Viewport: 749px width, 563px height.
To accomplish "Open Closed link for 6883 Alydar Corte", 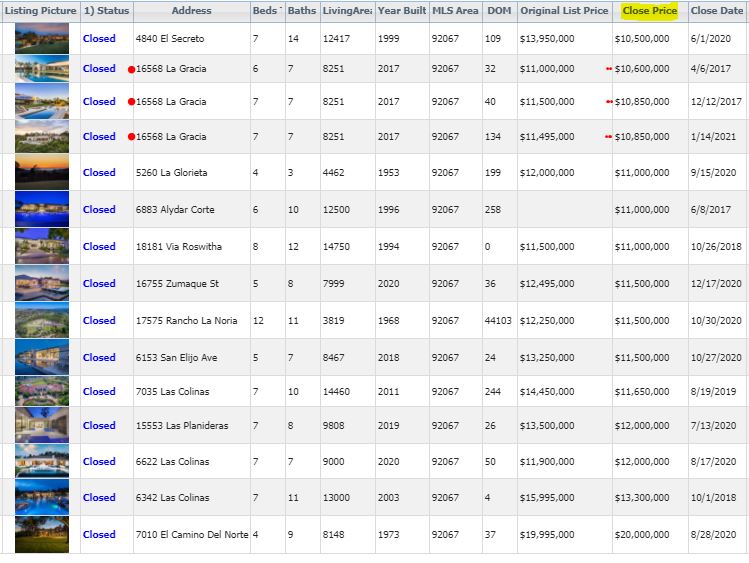I will (x=99, y=210).
